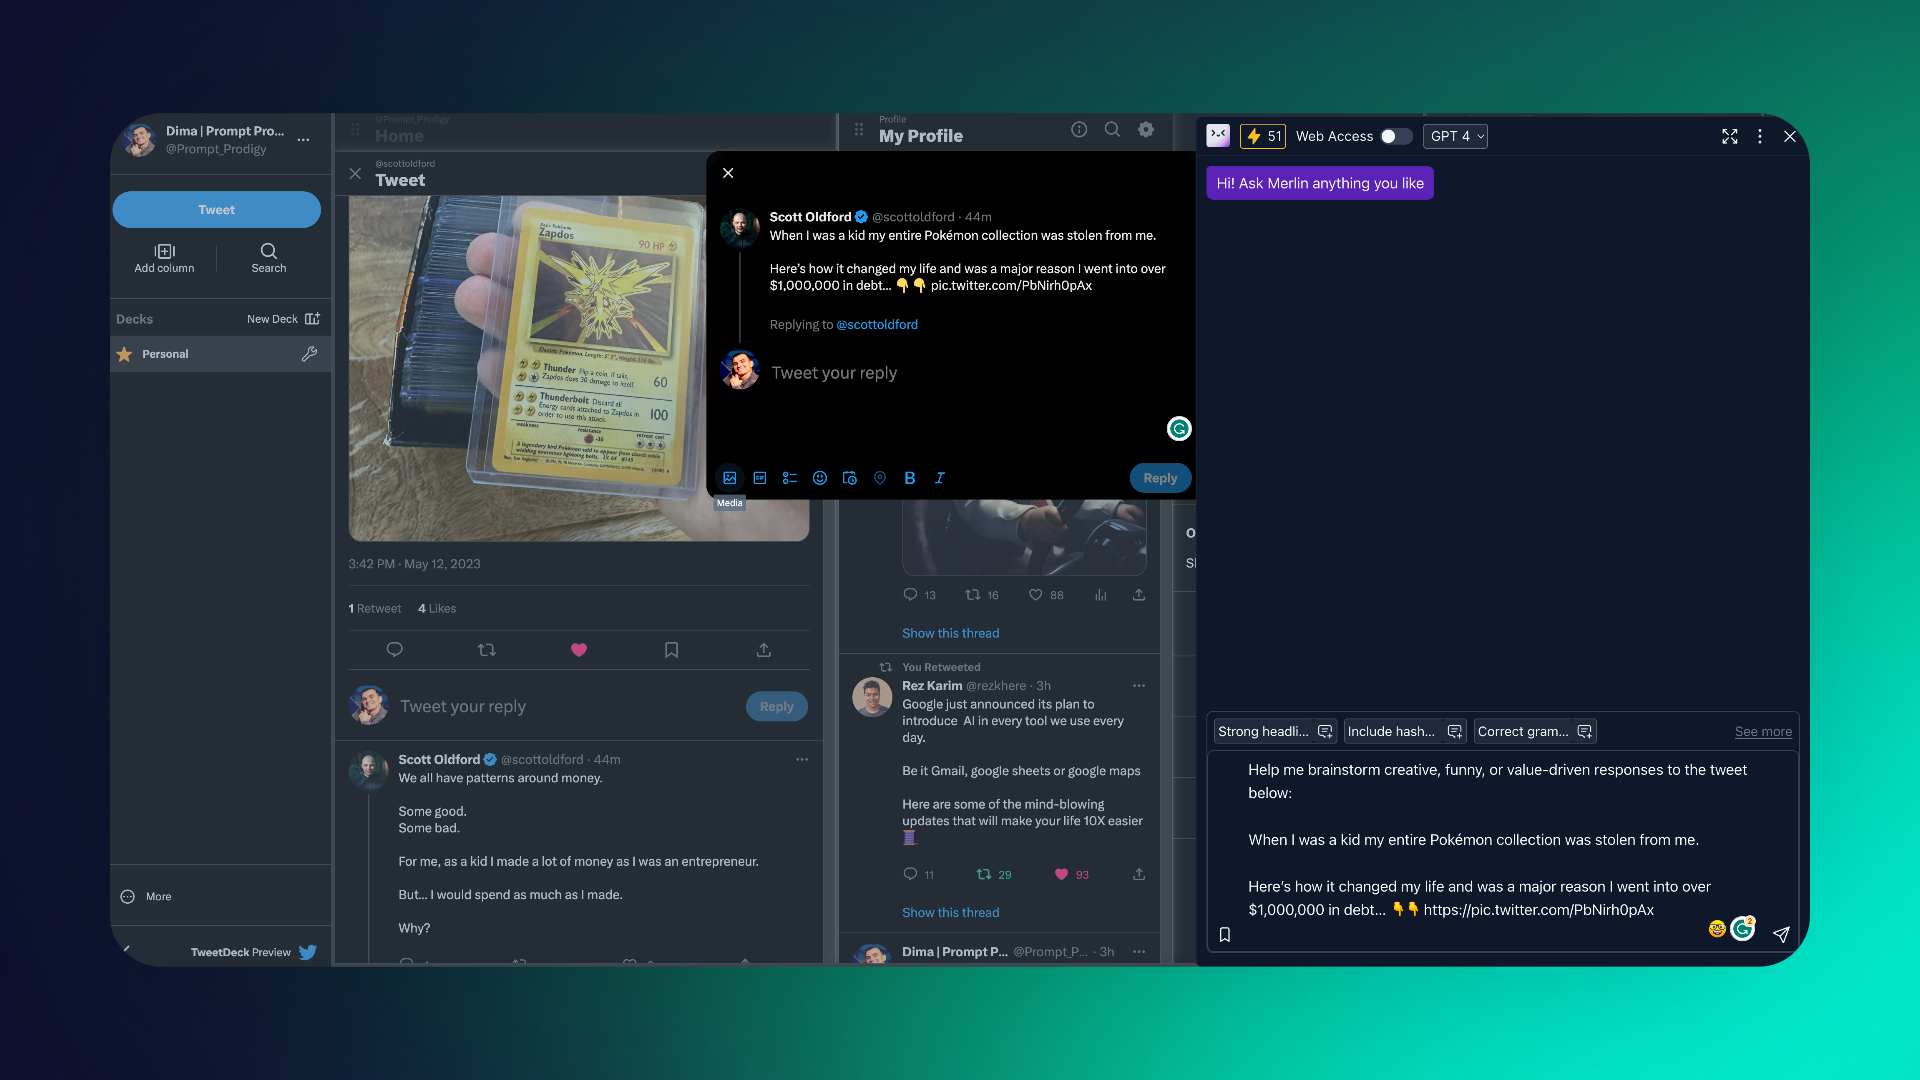Close the reply composer popup
Screen dimensions: 1920x1080
tap(728, 173)
